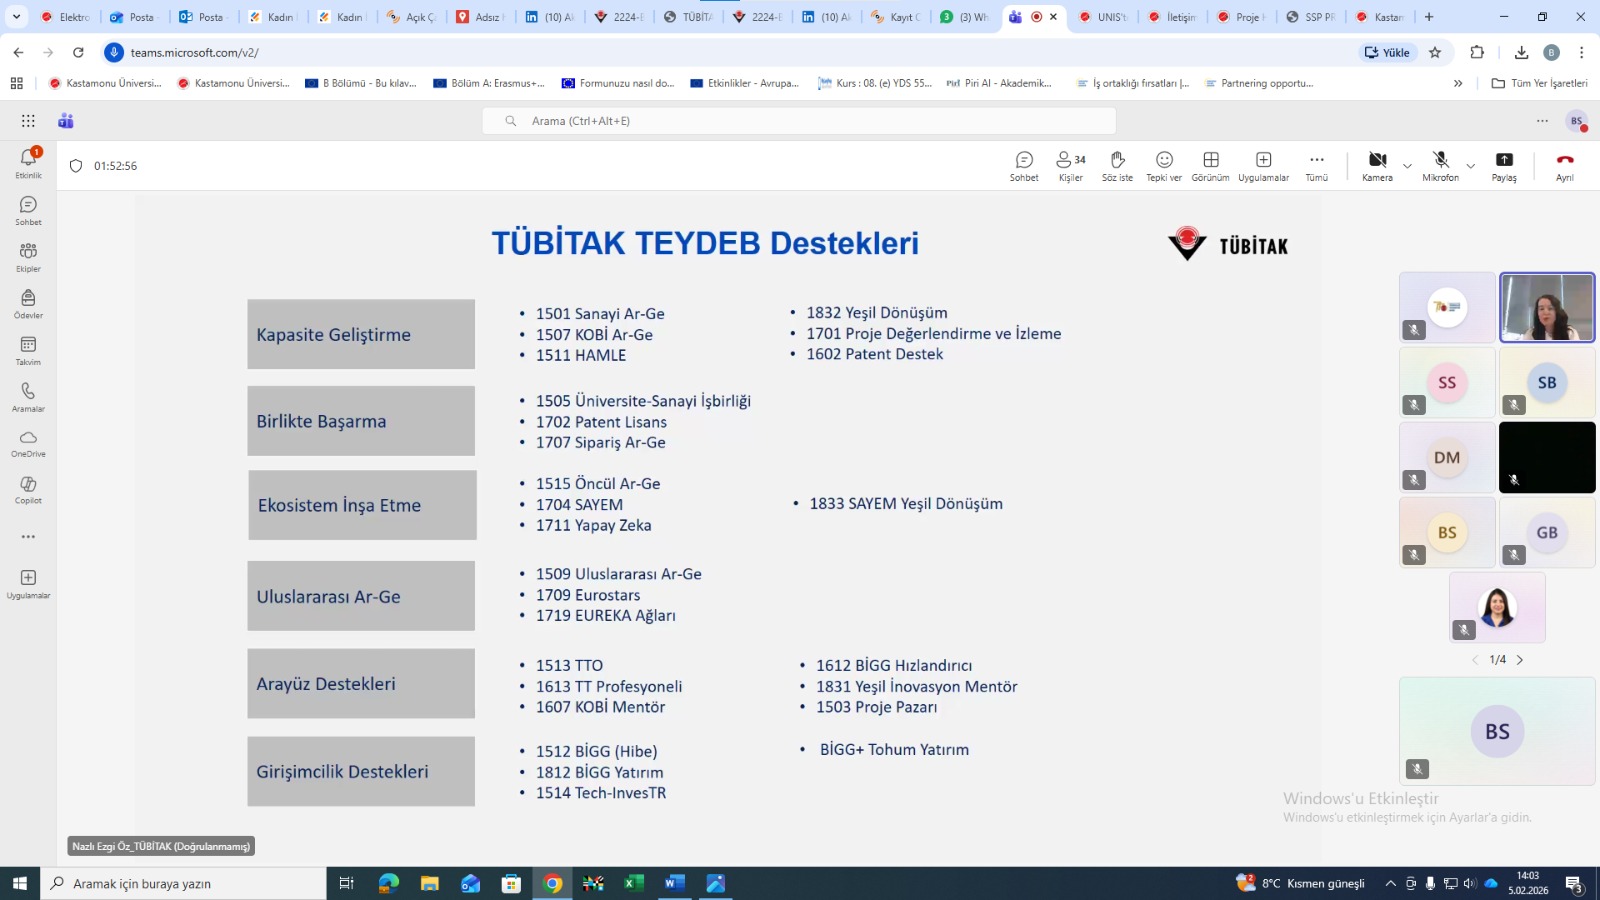Raise hand with Söz iste
Viewport: 1600px width, 900px height.
pos(1117,165)
